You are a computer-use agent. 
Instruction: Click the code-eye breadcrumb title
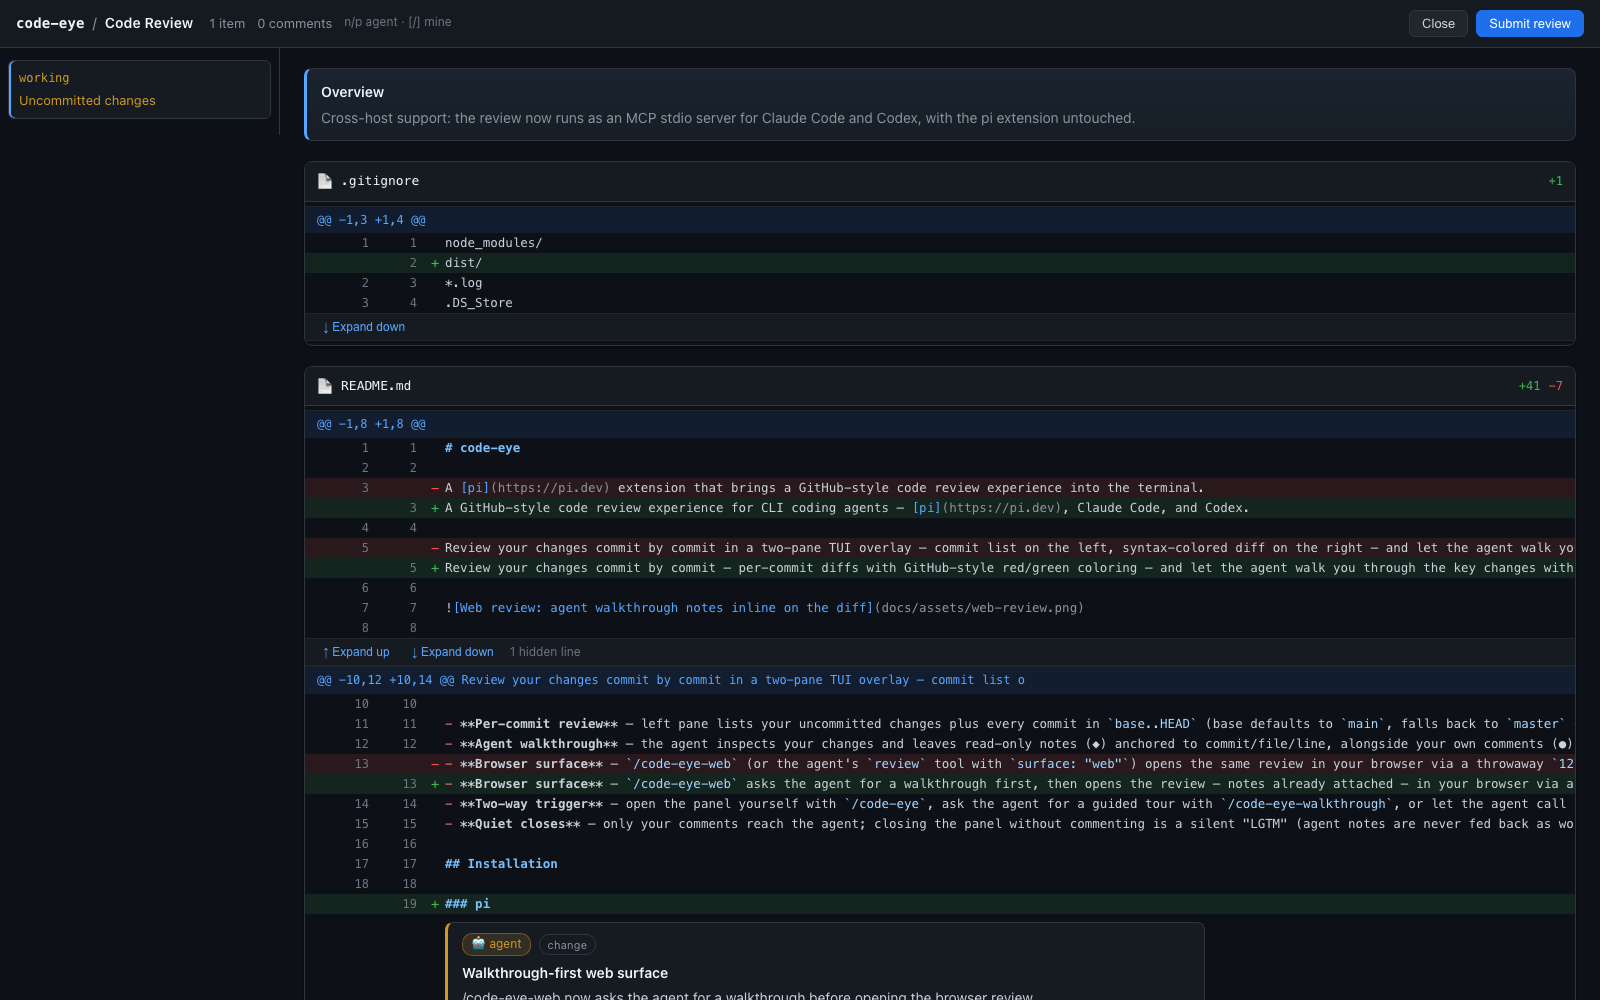(x=50, y=23)
